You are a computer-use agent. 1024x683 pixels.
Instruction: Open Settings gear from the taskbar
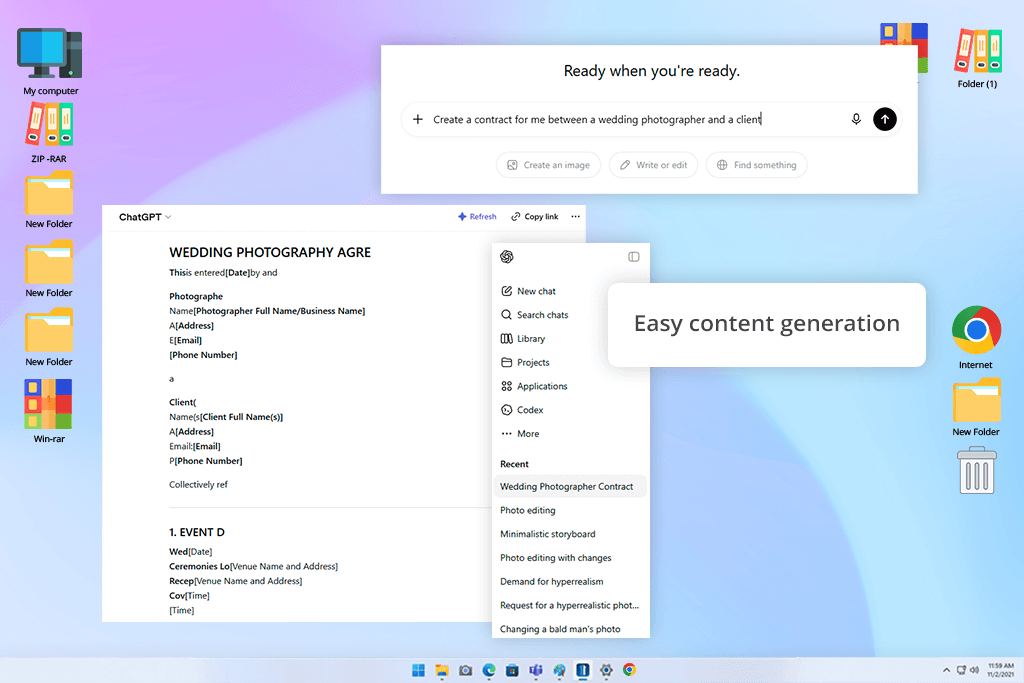coord(606,671)
